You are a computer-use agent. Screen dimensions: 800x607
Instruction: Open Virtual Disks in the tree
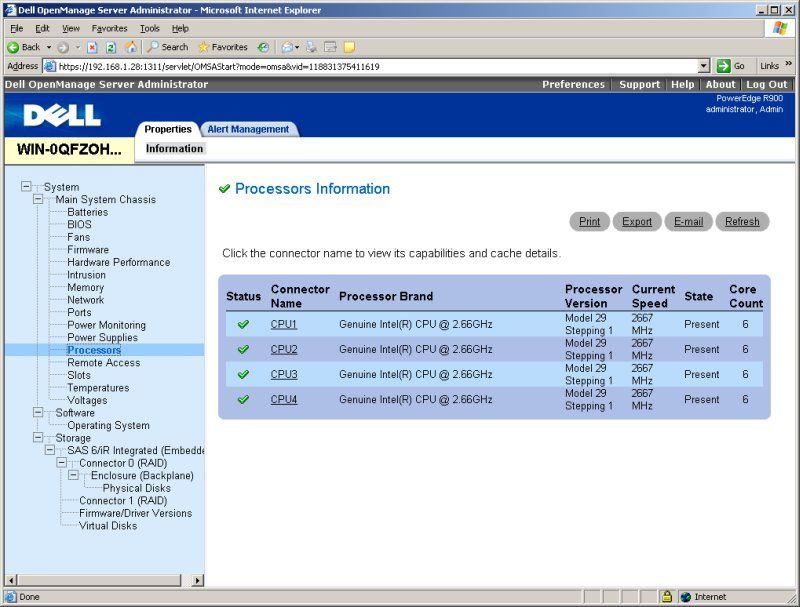[x=108, y=526]
